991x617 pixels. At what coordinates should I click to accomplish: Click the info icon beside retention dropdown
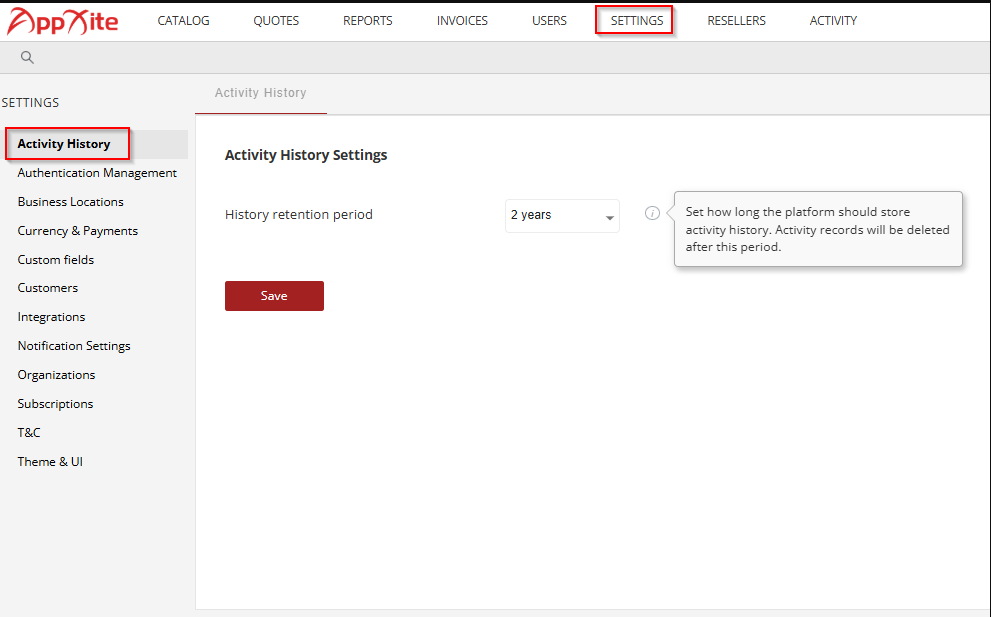[x=652, y=214]
